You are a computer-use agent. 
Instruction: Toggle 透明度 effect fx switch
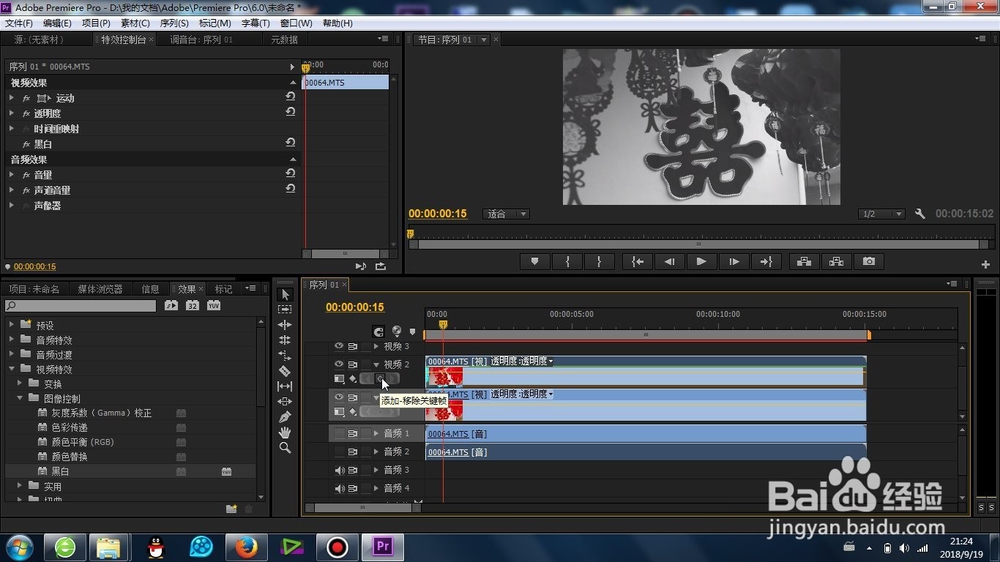point(26,114)
